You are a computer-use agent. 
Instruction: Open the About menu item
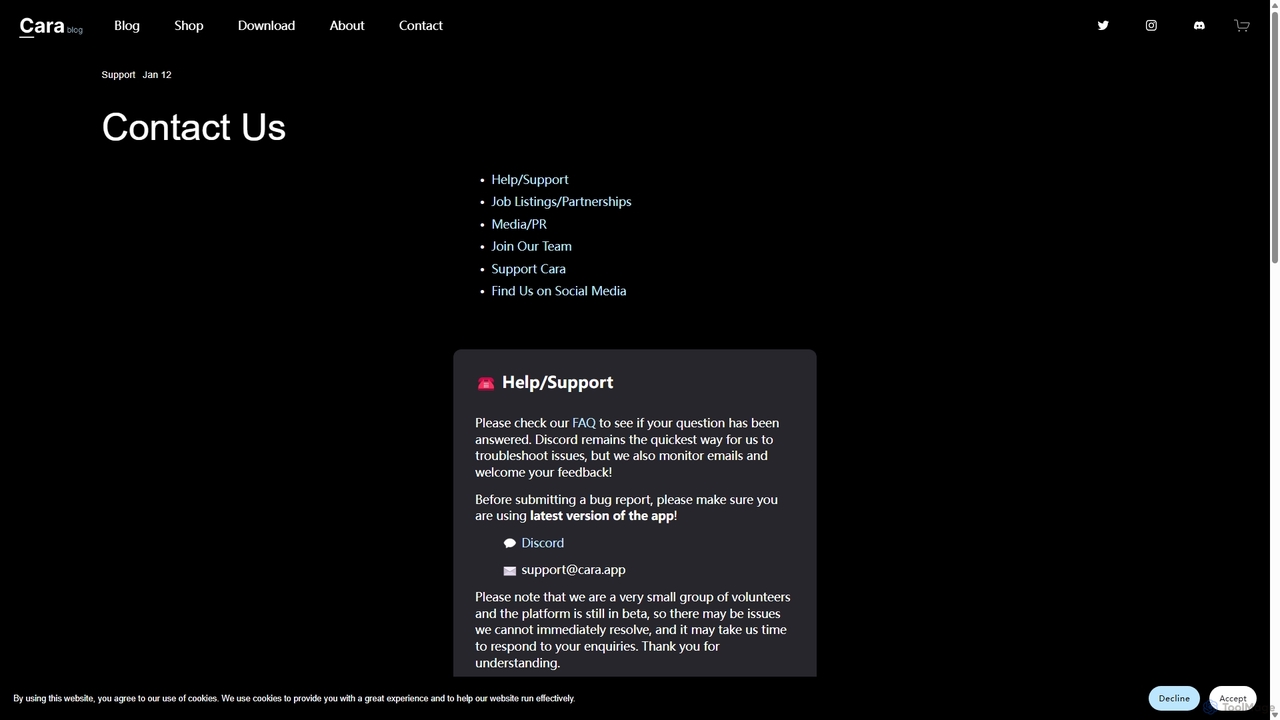(x=347, y=26)
